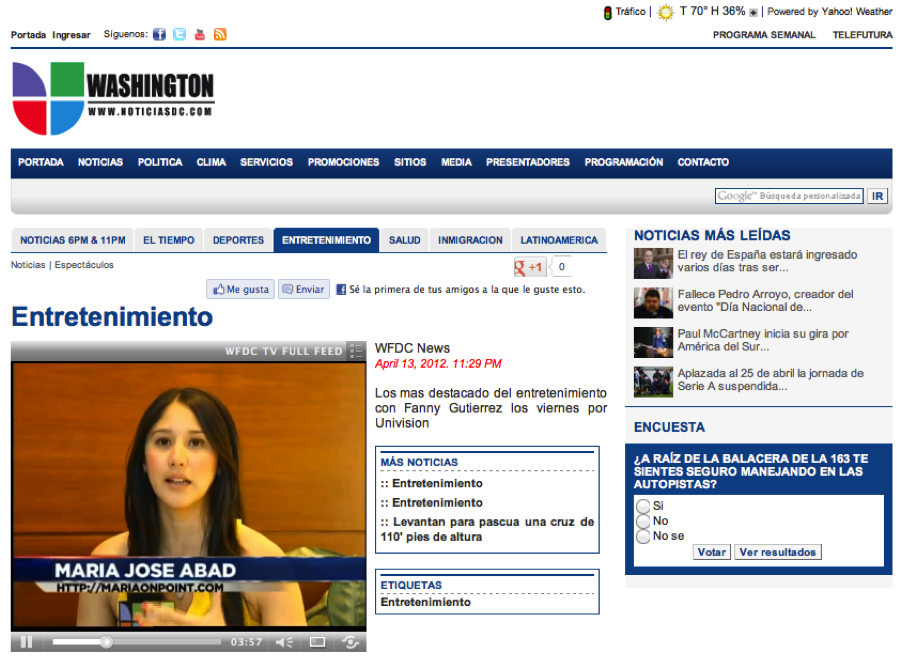This screenshot has height=659, width=902.
Task: Open the SERVICIOS menu
Action: tap(266, 162)
